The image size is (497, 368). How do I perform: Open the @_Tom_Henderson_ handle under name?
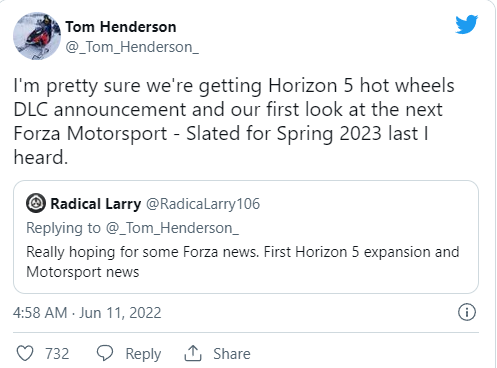coord(132,47)
